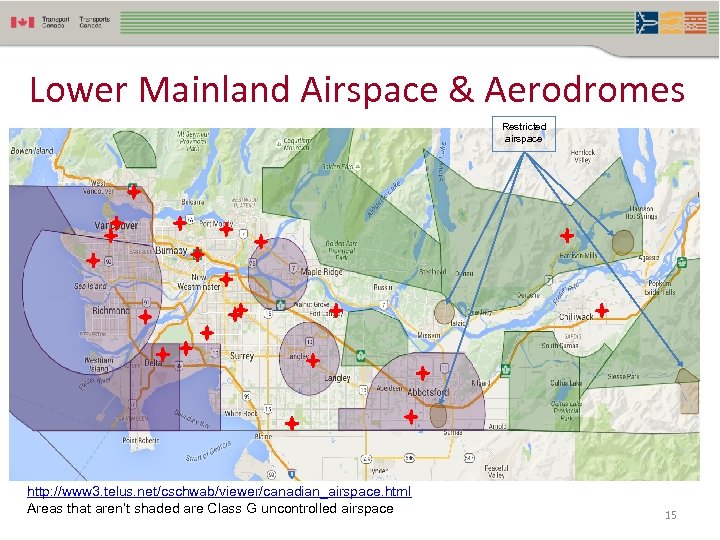Click the Restricted airspace label box
Image resolution: width=720 pixels, height=540 pixels.
pyautogui.click(x=524, y=134)
